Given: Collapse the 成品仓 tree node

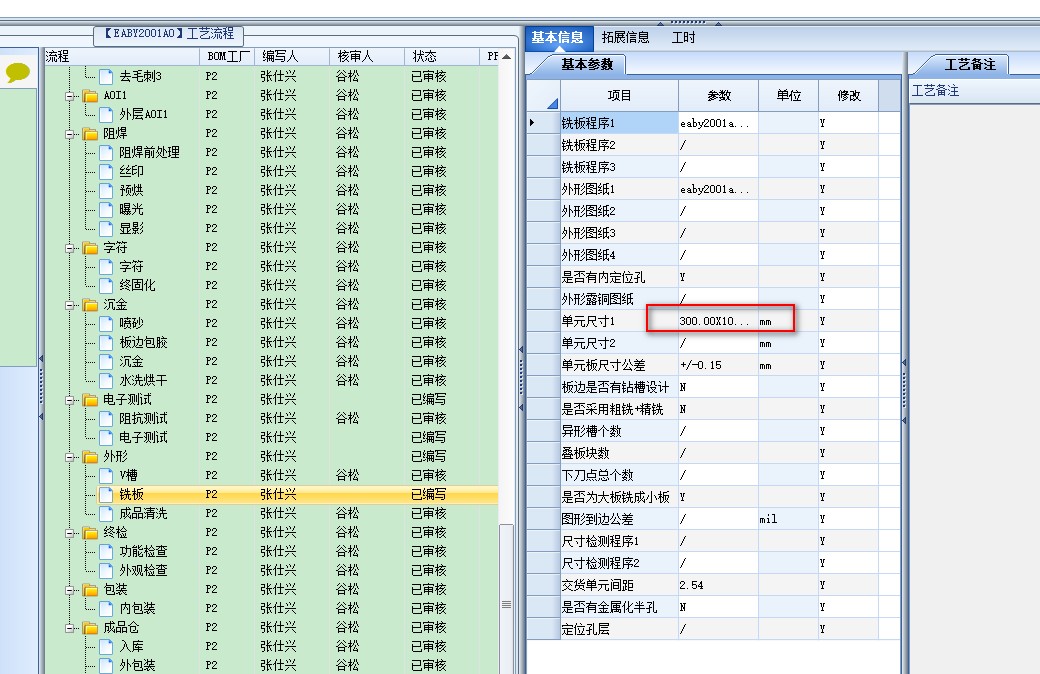Looking at the screenshot, I should pyautogui.click(x=70, y=628).
